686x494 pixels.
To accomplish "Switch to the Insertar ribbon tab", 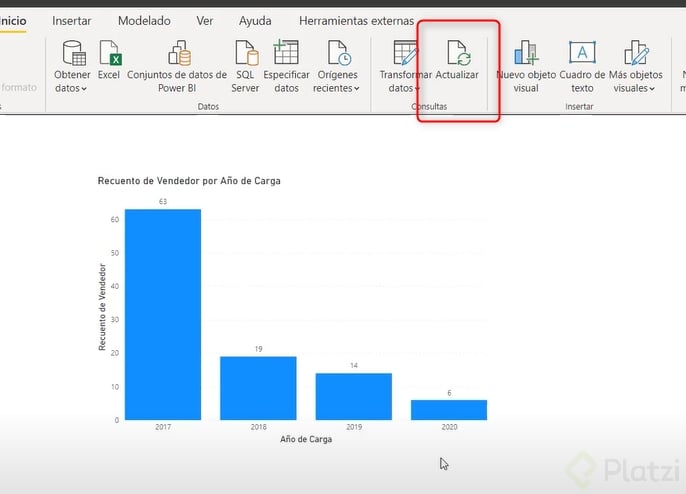I will 72,21.
